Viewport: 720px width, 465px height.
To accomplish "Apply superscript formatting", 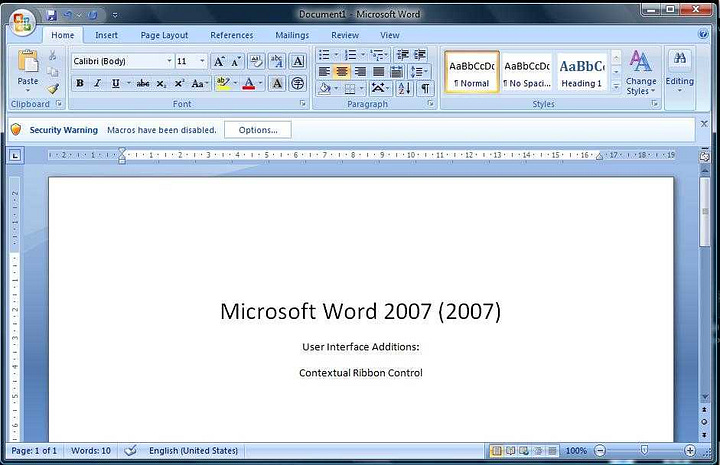I will [x=179, y=84].
